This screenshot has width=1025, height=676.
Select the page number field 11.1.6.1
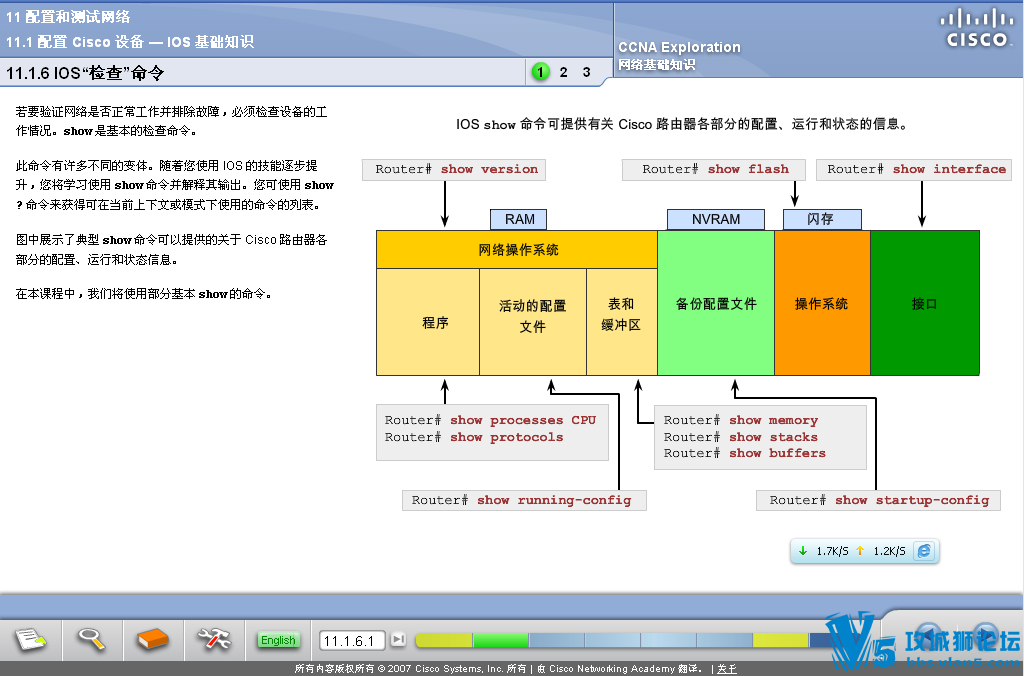tap(351, 641)
